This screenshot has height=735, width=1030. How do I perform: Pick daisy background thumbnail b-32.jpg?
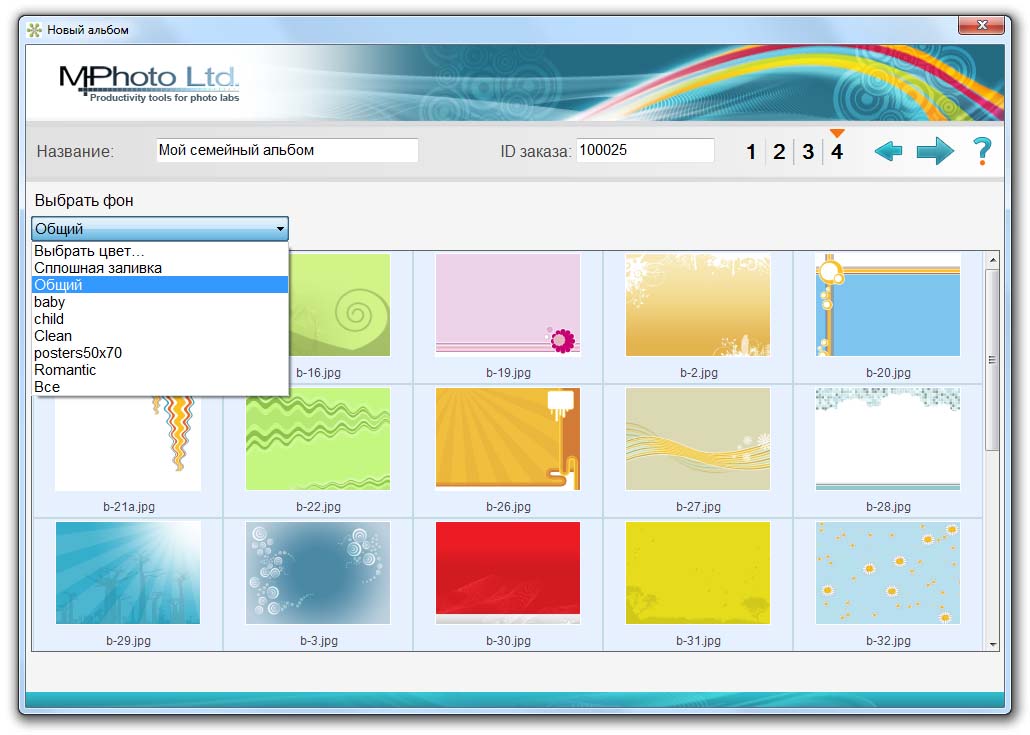(x=887, y=573)
